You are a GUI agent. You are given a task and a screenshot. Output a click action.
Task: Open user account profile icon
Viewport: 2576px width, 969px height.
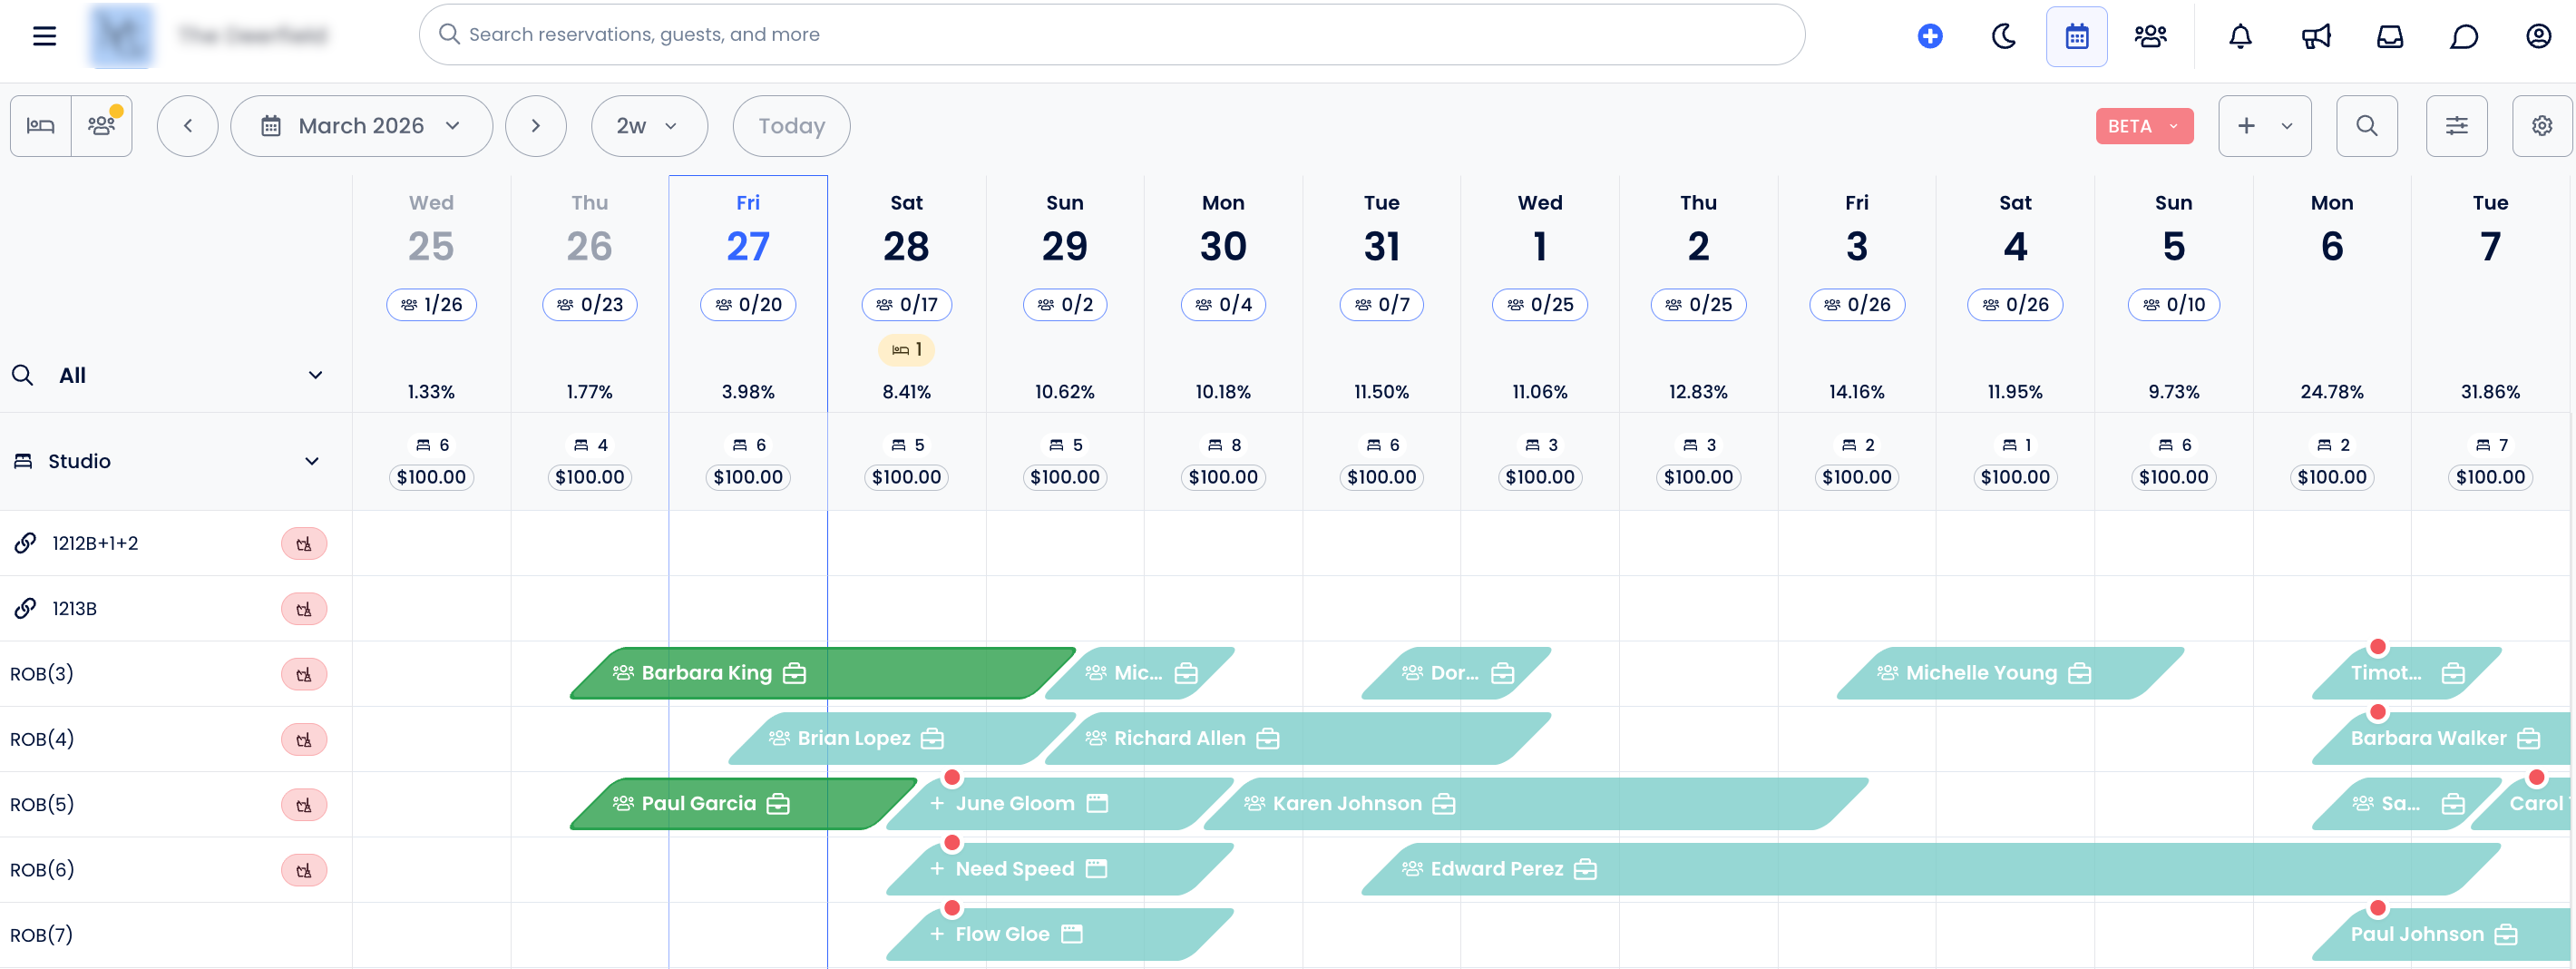tap(2538, 37)
